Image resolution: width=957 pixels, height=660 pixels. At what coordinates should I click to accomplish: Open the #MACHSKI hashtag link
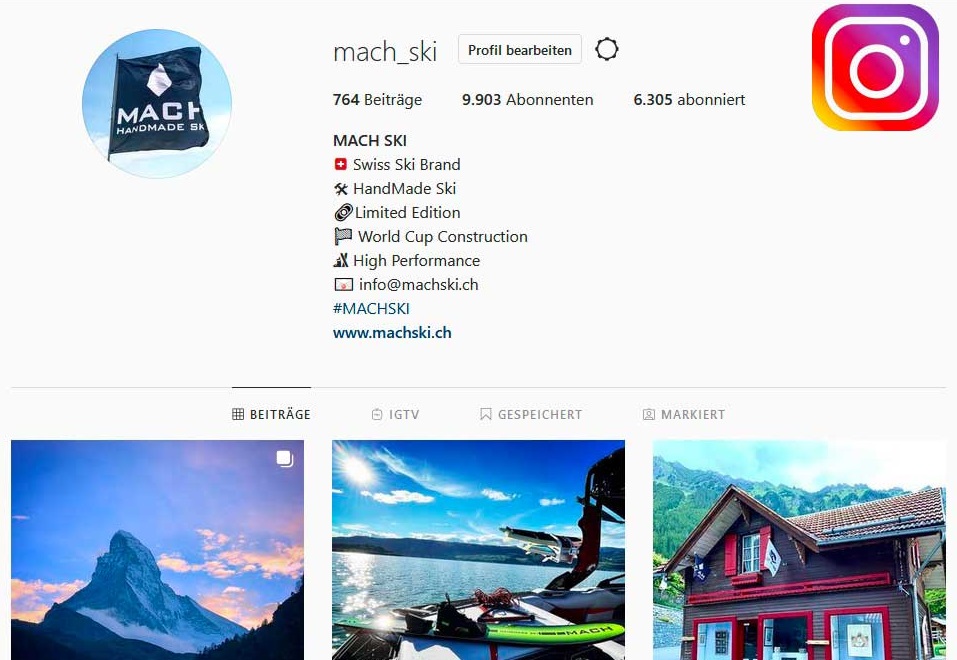(x=371, y=309)
